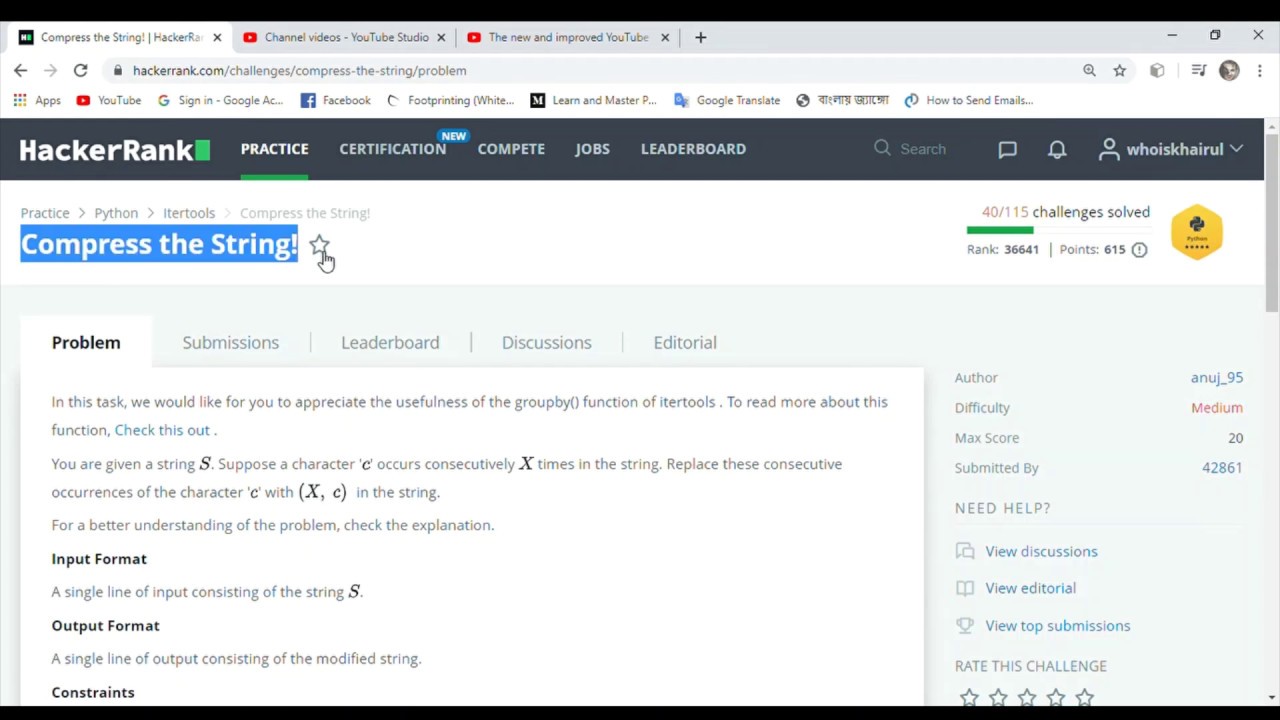Open the Bengali-titled bookmark
The image size is (1280, 720).
point(842,100)
